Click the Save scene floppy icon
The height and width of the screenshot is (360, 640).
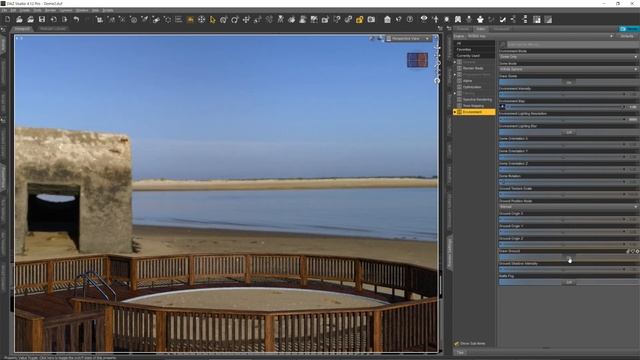(42, 19)
